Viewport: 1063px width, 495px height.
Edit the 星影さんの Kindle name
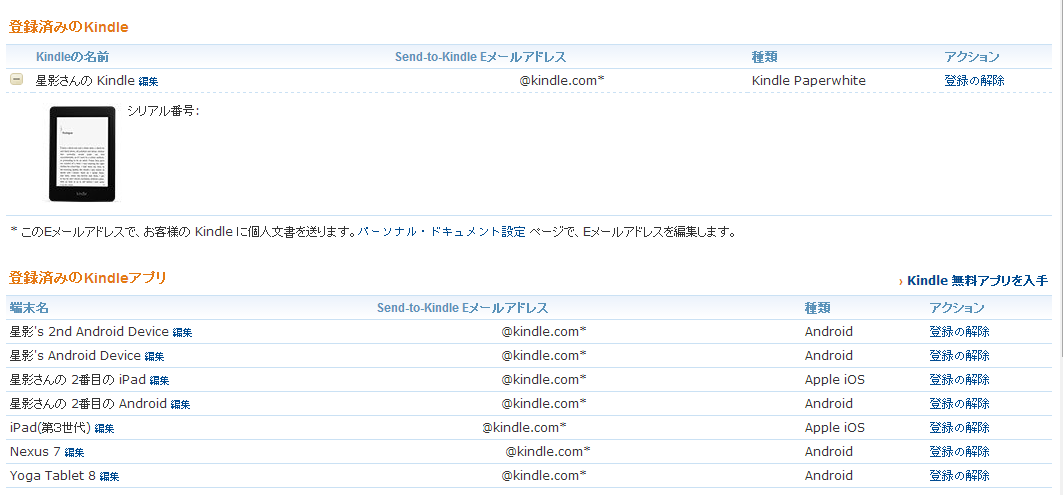pyautogui.click(x=148, y=81)
